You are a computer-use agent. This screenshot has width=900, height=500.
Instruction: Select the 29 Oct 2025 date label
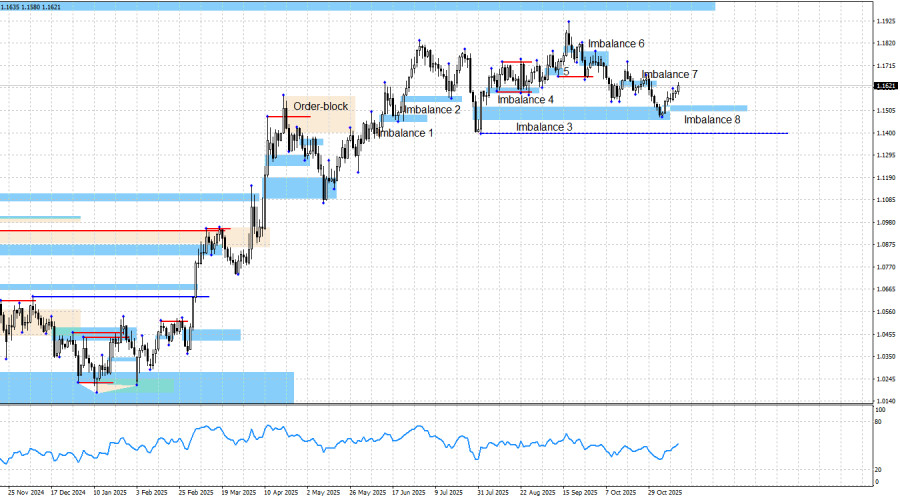665,493
